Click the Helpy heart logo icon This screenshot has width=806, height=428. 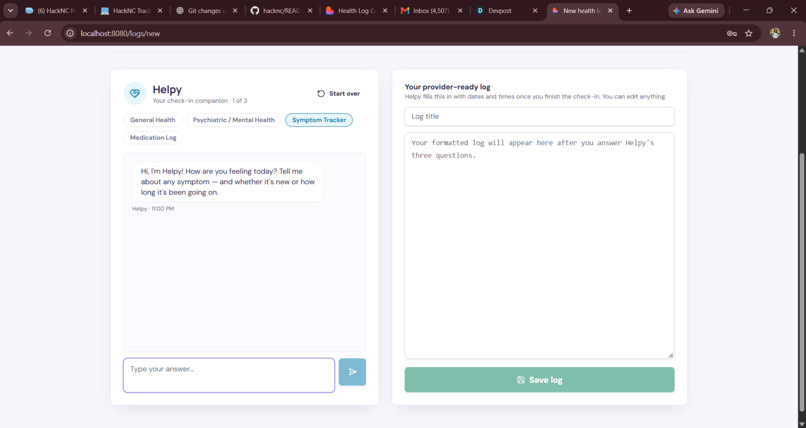tap(135, 94)
